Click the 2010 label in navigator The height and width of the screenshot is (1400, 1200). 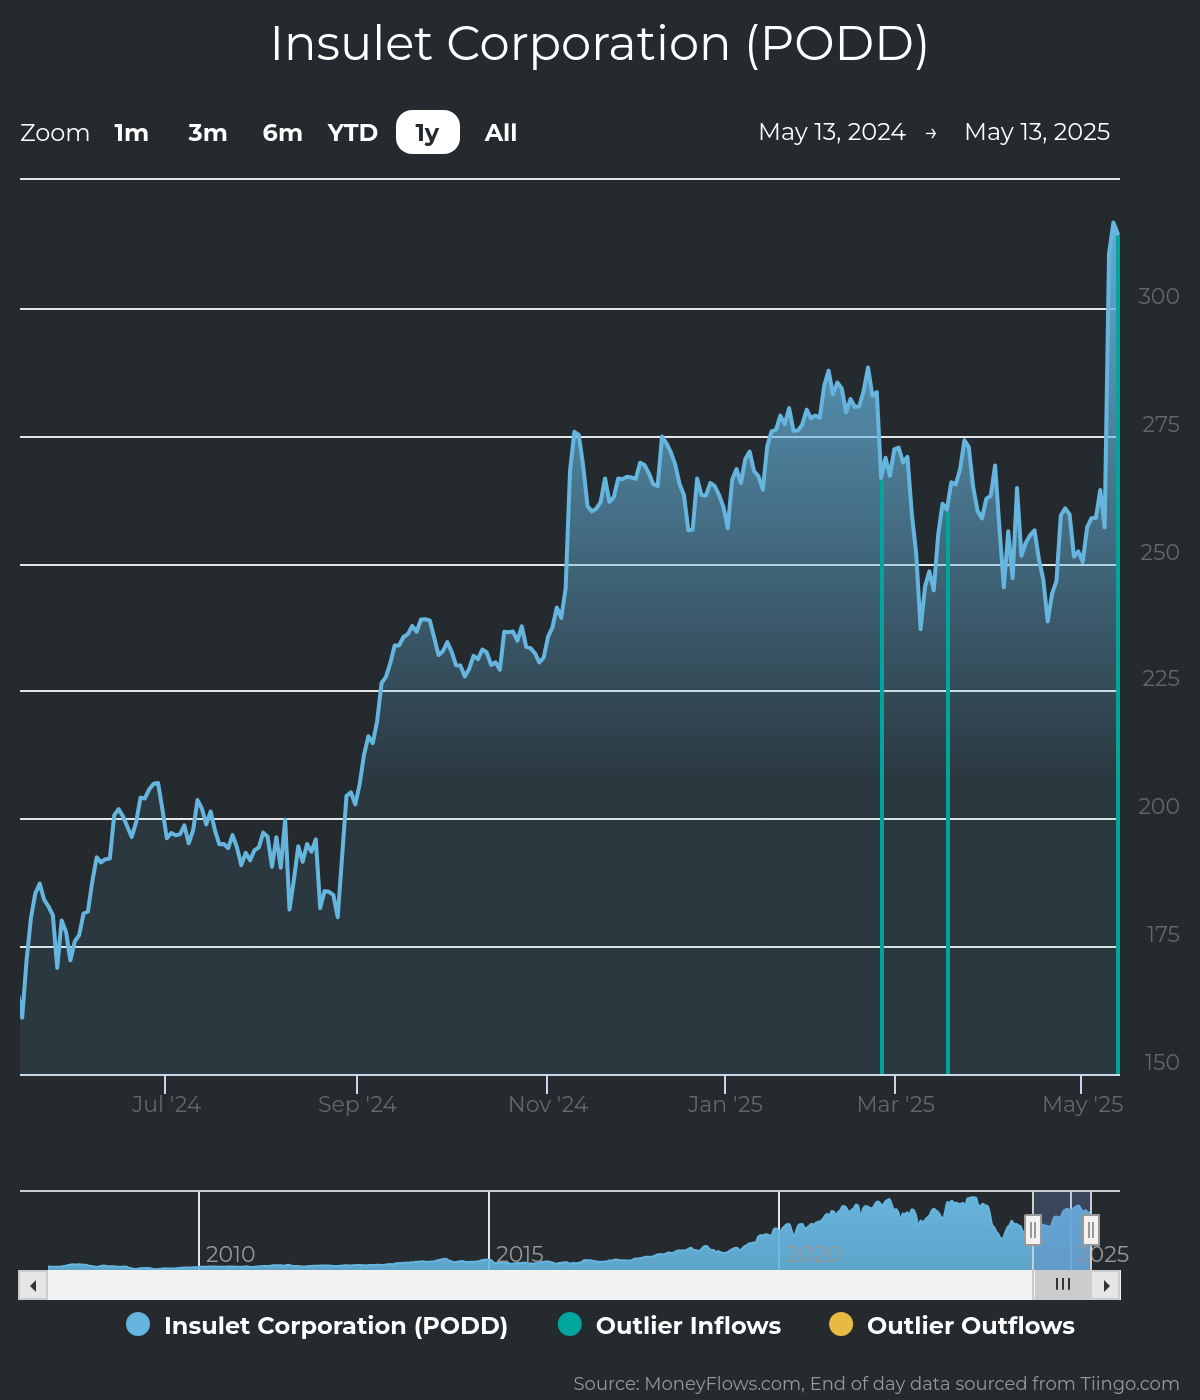point(230,1254)
